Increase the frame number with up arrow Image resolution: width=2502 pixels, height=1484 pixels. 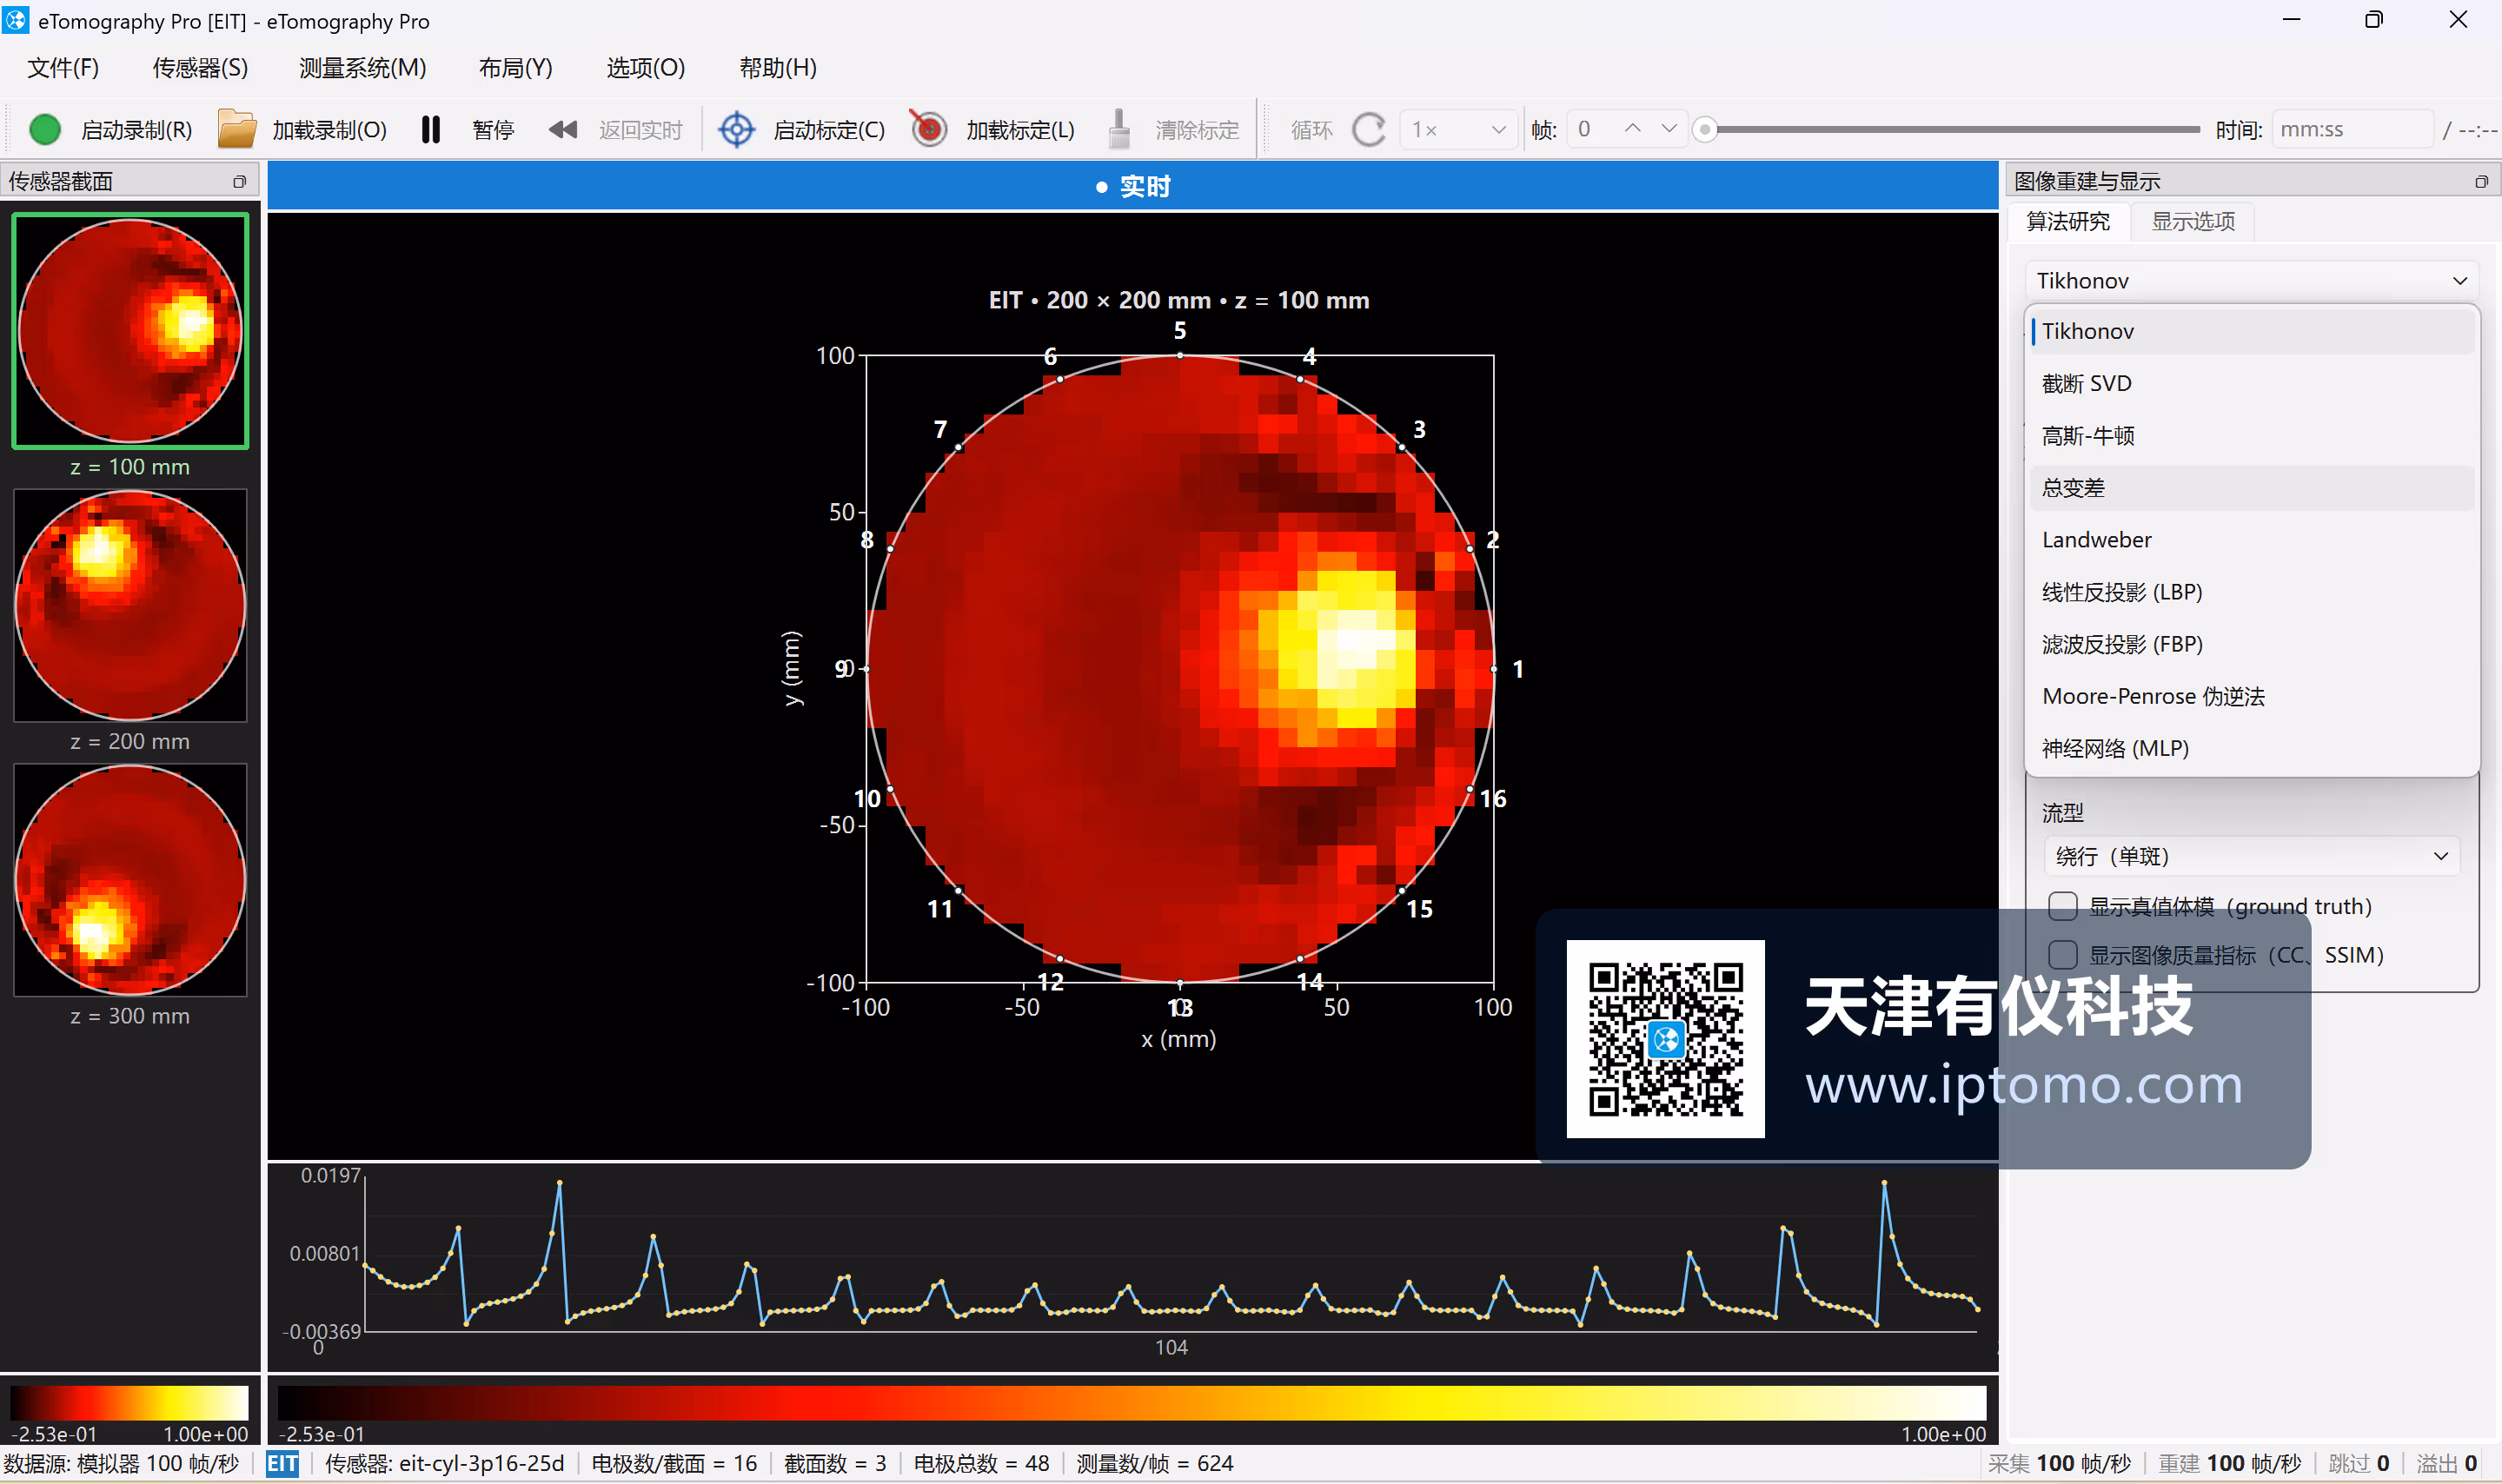point(1633,129)
